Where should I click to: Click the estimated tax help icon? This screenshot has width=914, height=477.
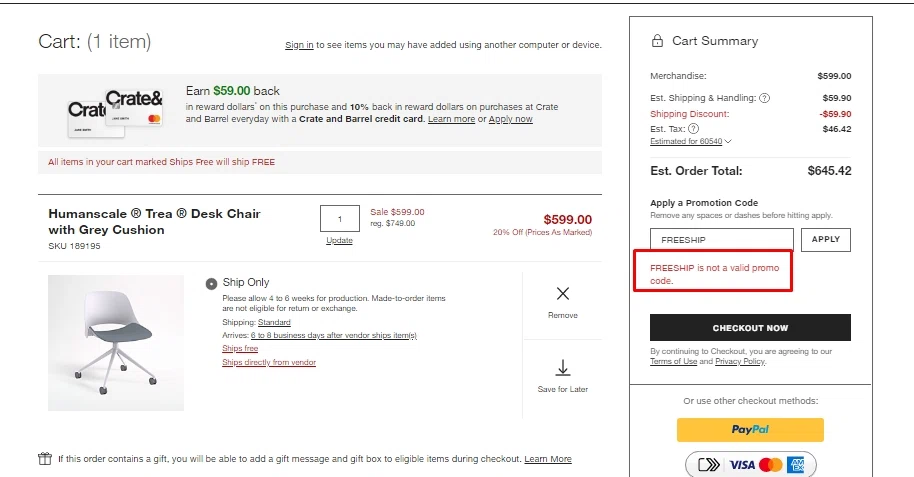pyautogui.click(x=693, y=129)
